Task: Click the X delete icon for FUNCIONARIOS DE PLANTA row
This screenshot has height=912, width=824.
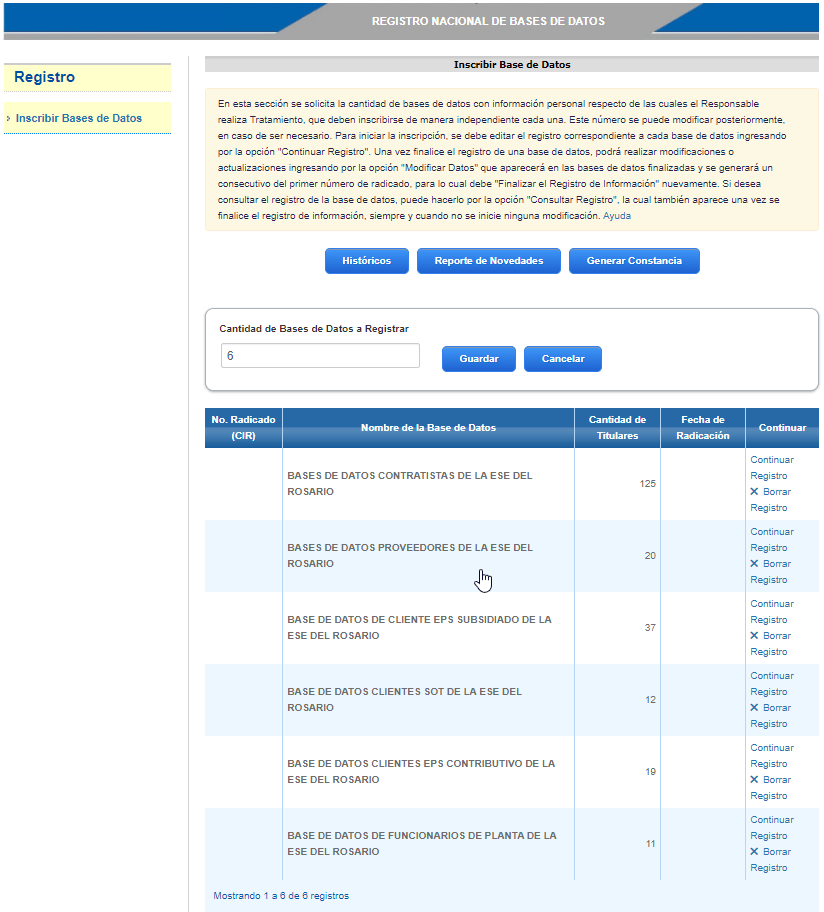Action: (x=754, y=852)
